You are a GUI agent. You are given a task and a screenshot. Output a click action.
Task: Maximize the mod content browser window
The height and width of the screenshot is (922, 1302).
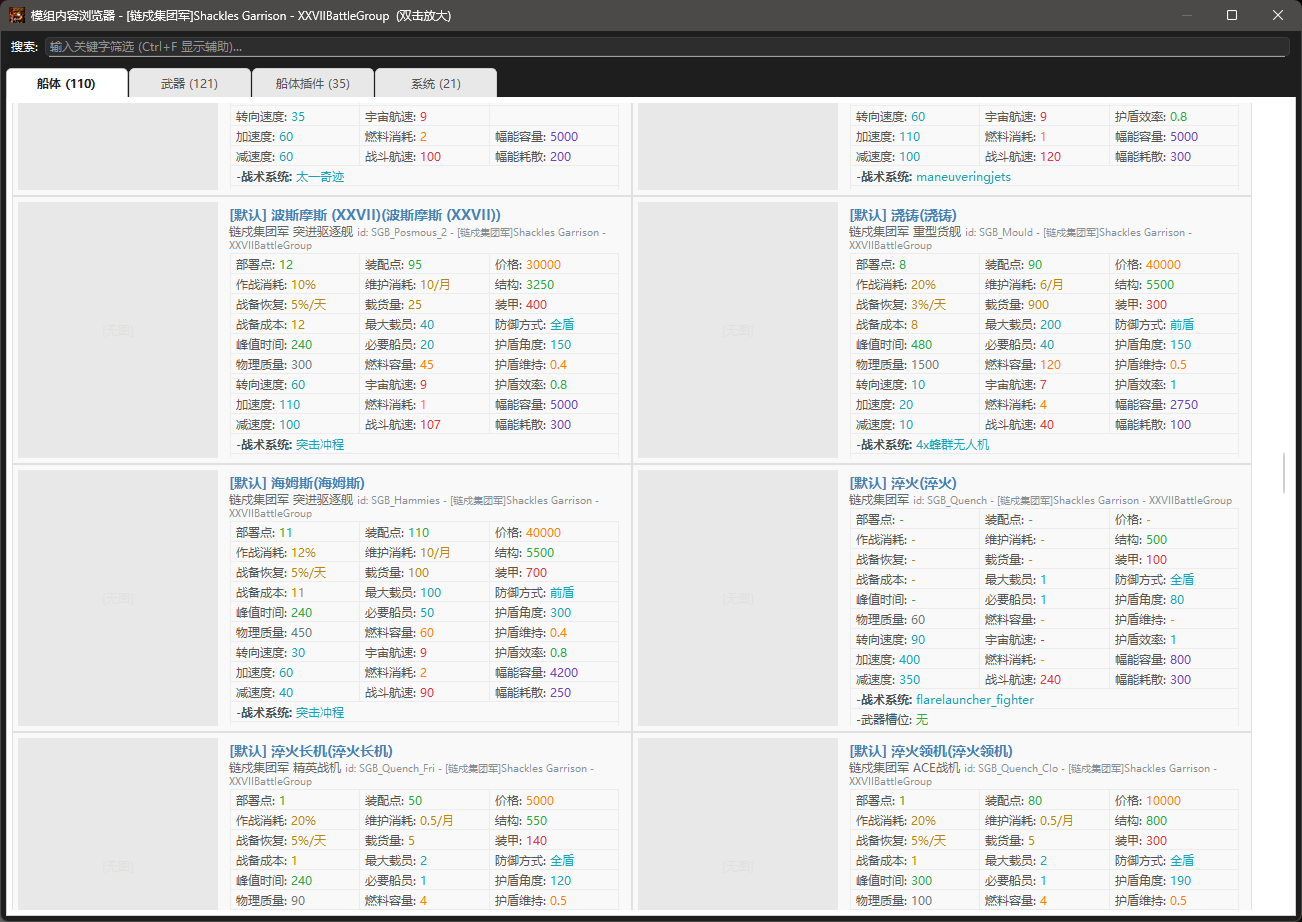pyautogui.click(x=1232, y=15)
